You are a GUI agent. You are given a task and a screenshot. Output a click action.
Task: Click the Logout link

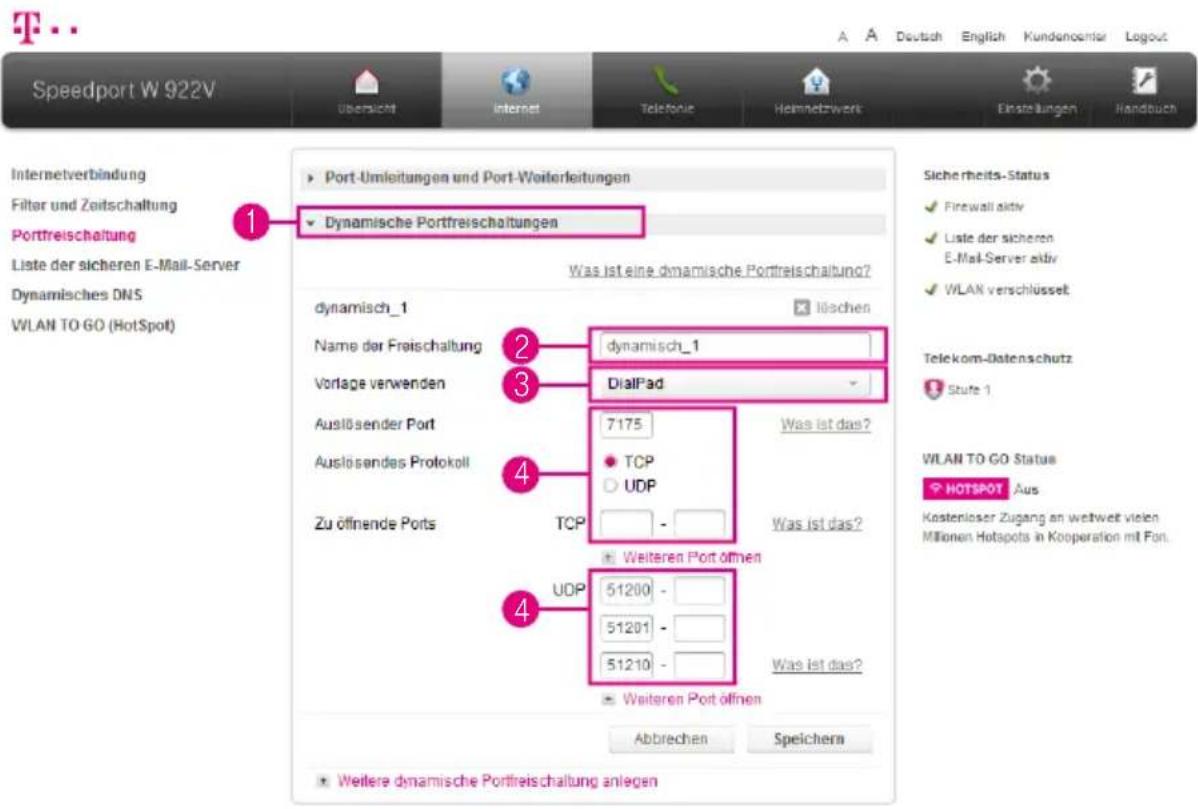(x=1145, y=37)
